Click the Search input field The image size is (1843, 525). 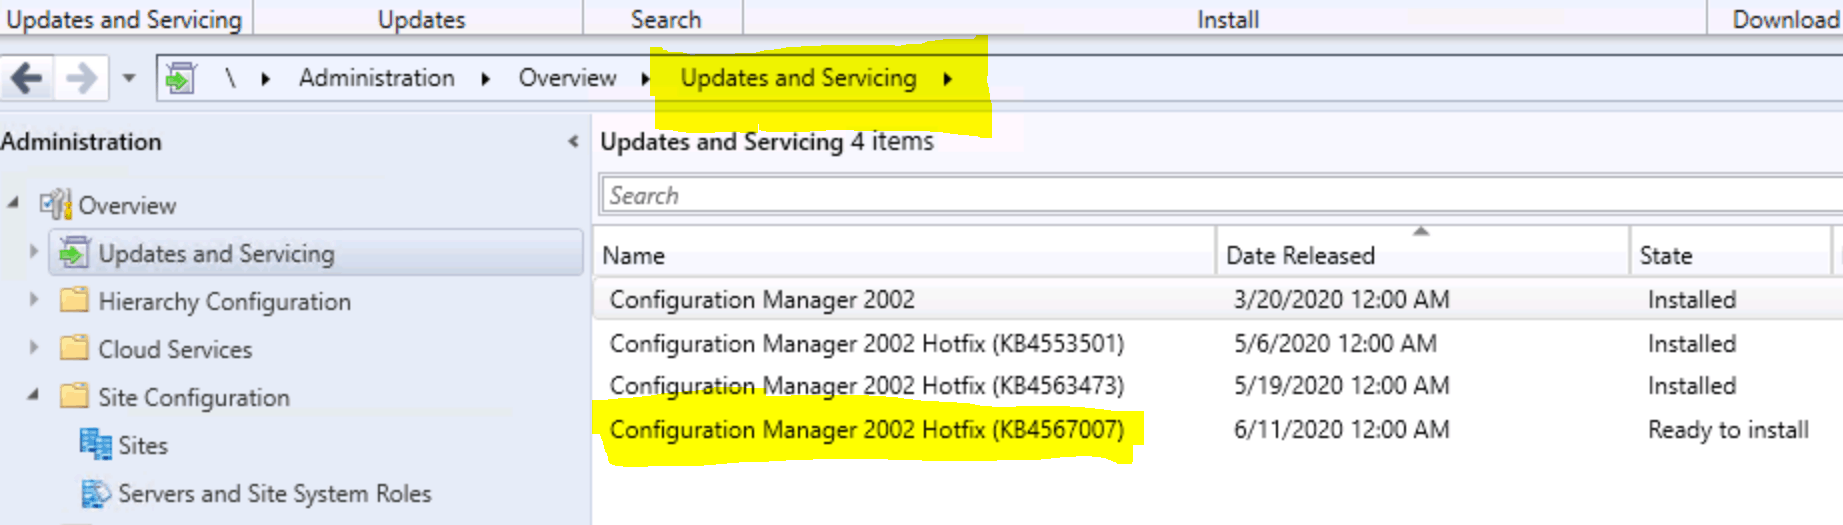point(1221,195)
